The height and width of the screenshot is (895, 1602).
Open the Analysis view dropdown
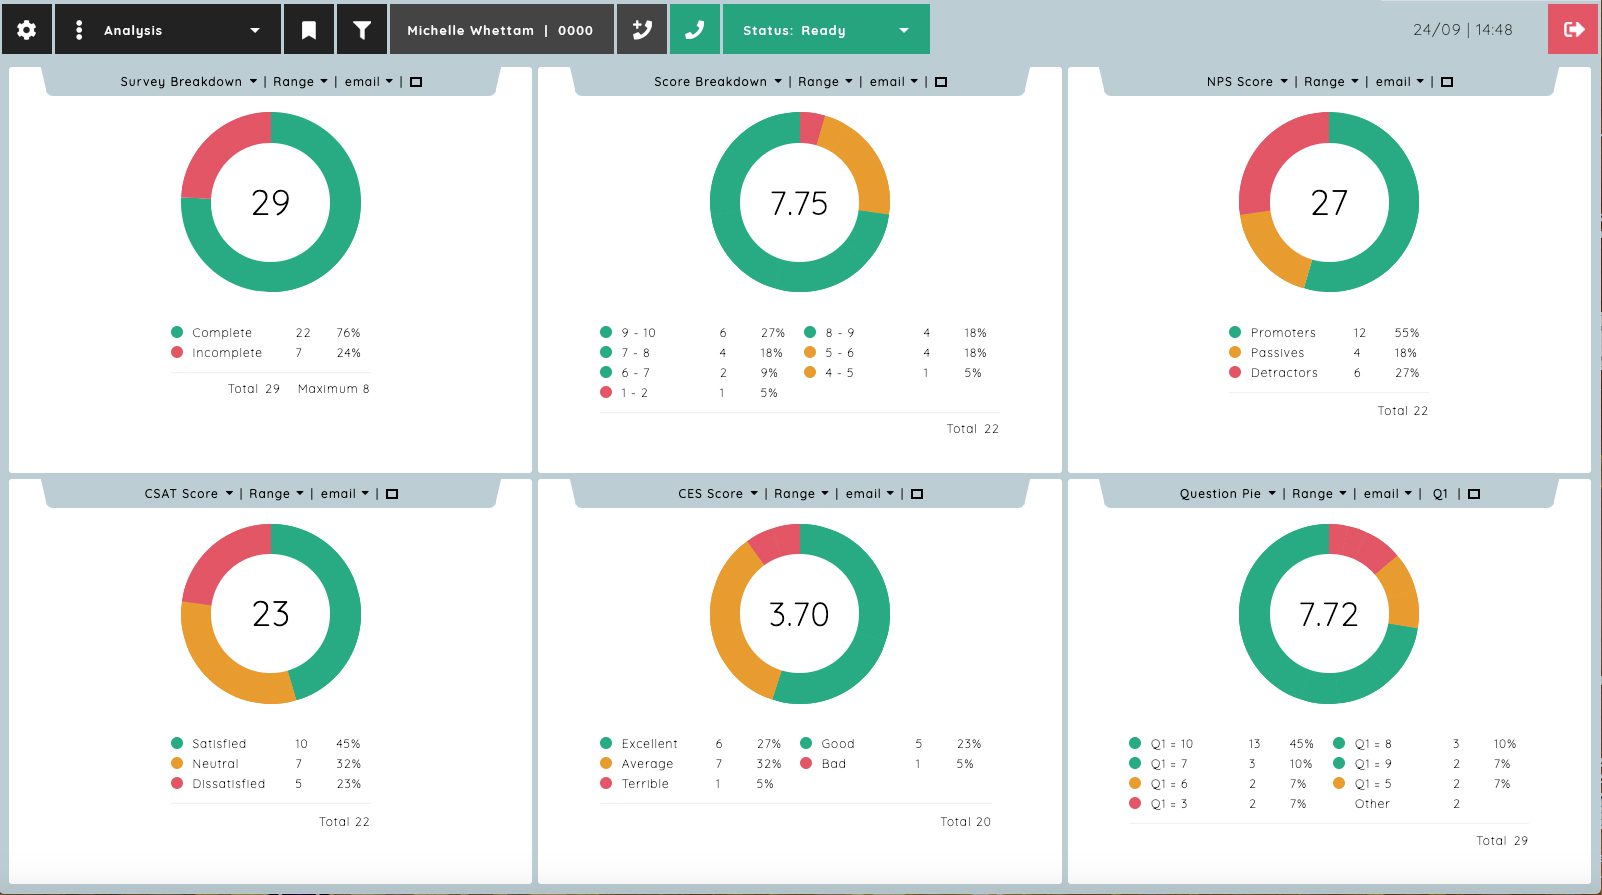tap(169, 30)
